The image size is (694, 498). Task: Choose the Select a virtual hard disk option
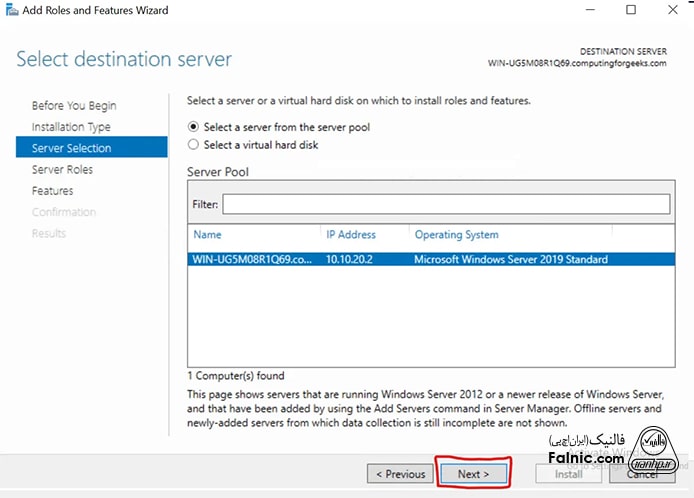click(x=194, y=145)
